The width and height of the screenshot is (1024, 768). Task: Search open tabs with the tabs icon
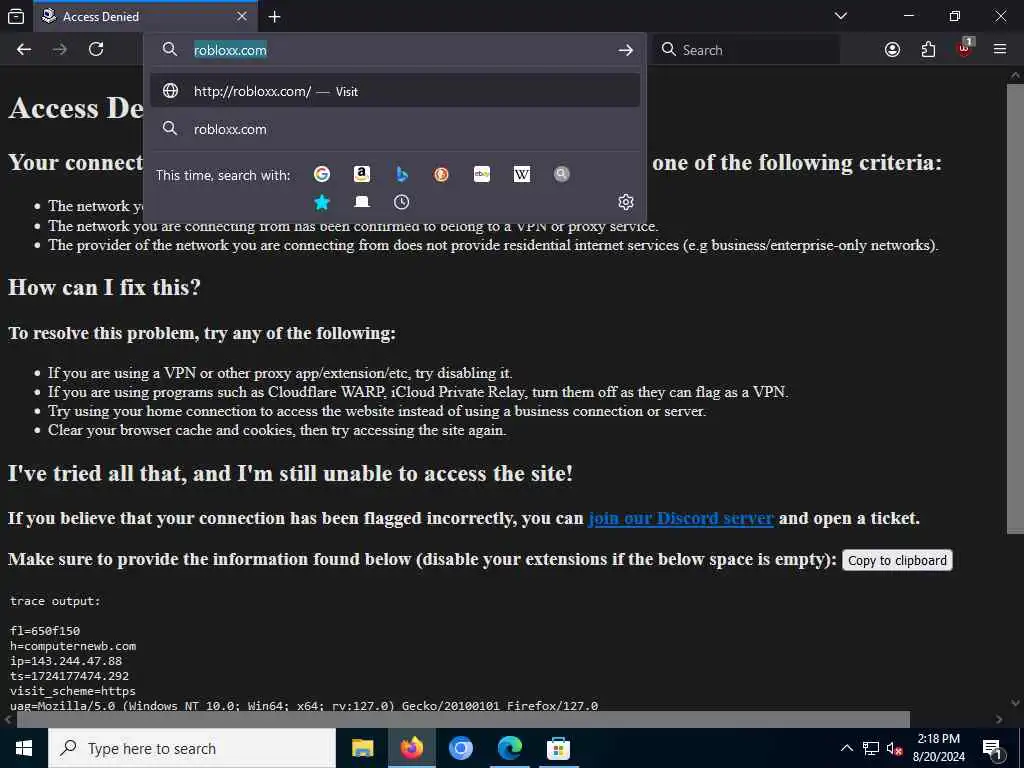point(362,202)
